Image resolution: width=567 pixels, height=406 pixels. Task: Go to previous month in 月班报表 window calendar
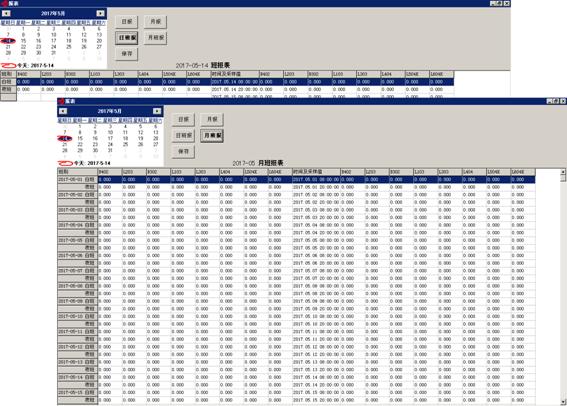tap(63, 111)
